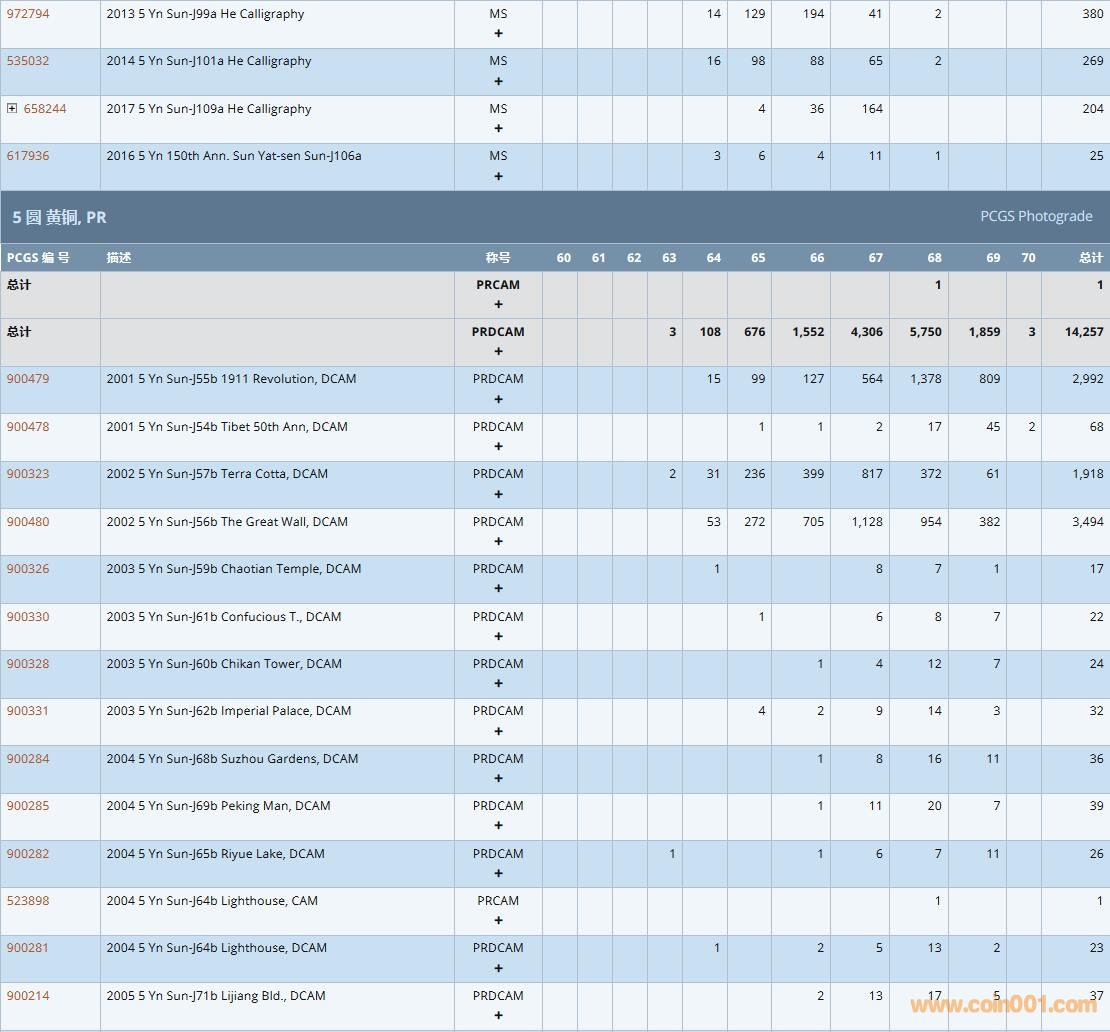Click the plus under PRDCAM for Lijiang Bld.
The height and width of the screenshot is (1032, 1110).
click(498, 1015)
